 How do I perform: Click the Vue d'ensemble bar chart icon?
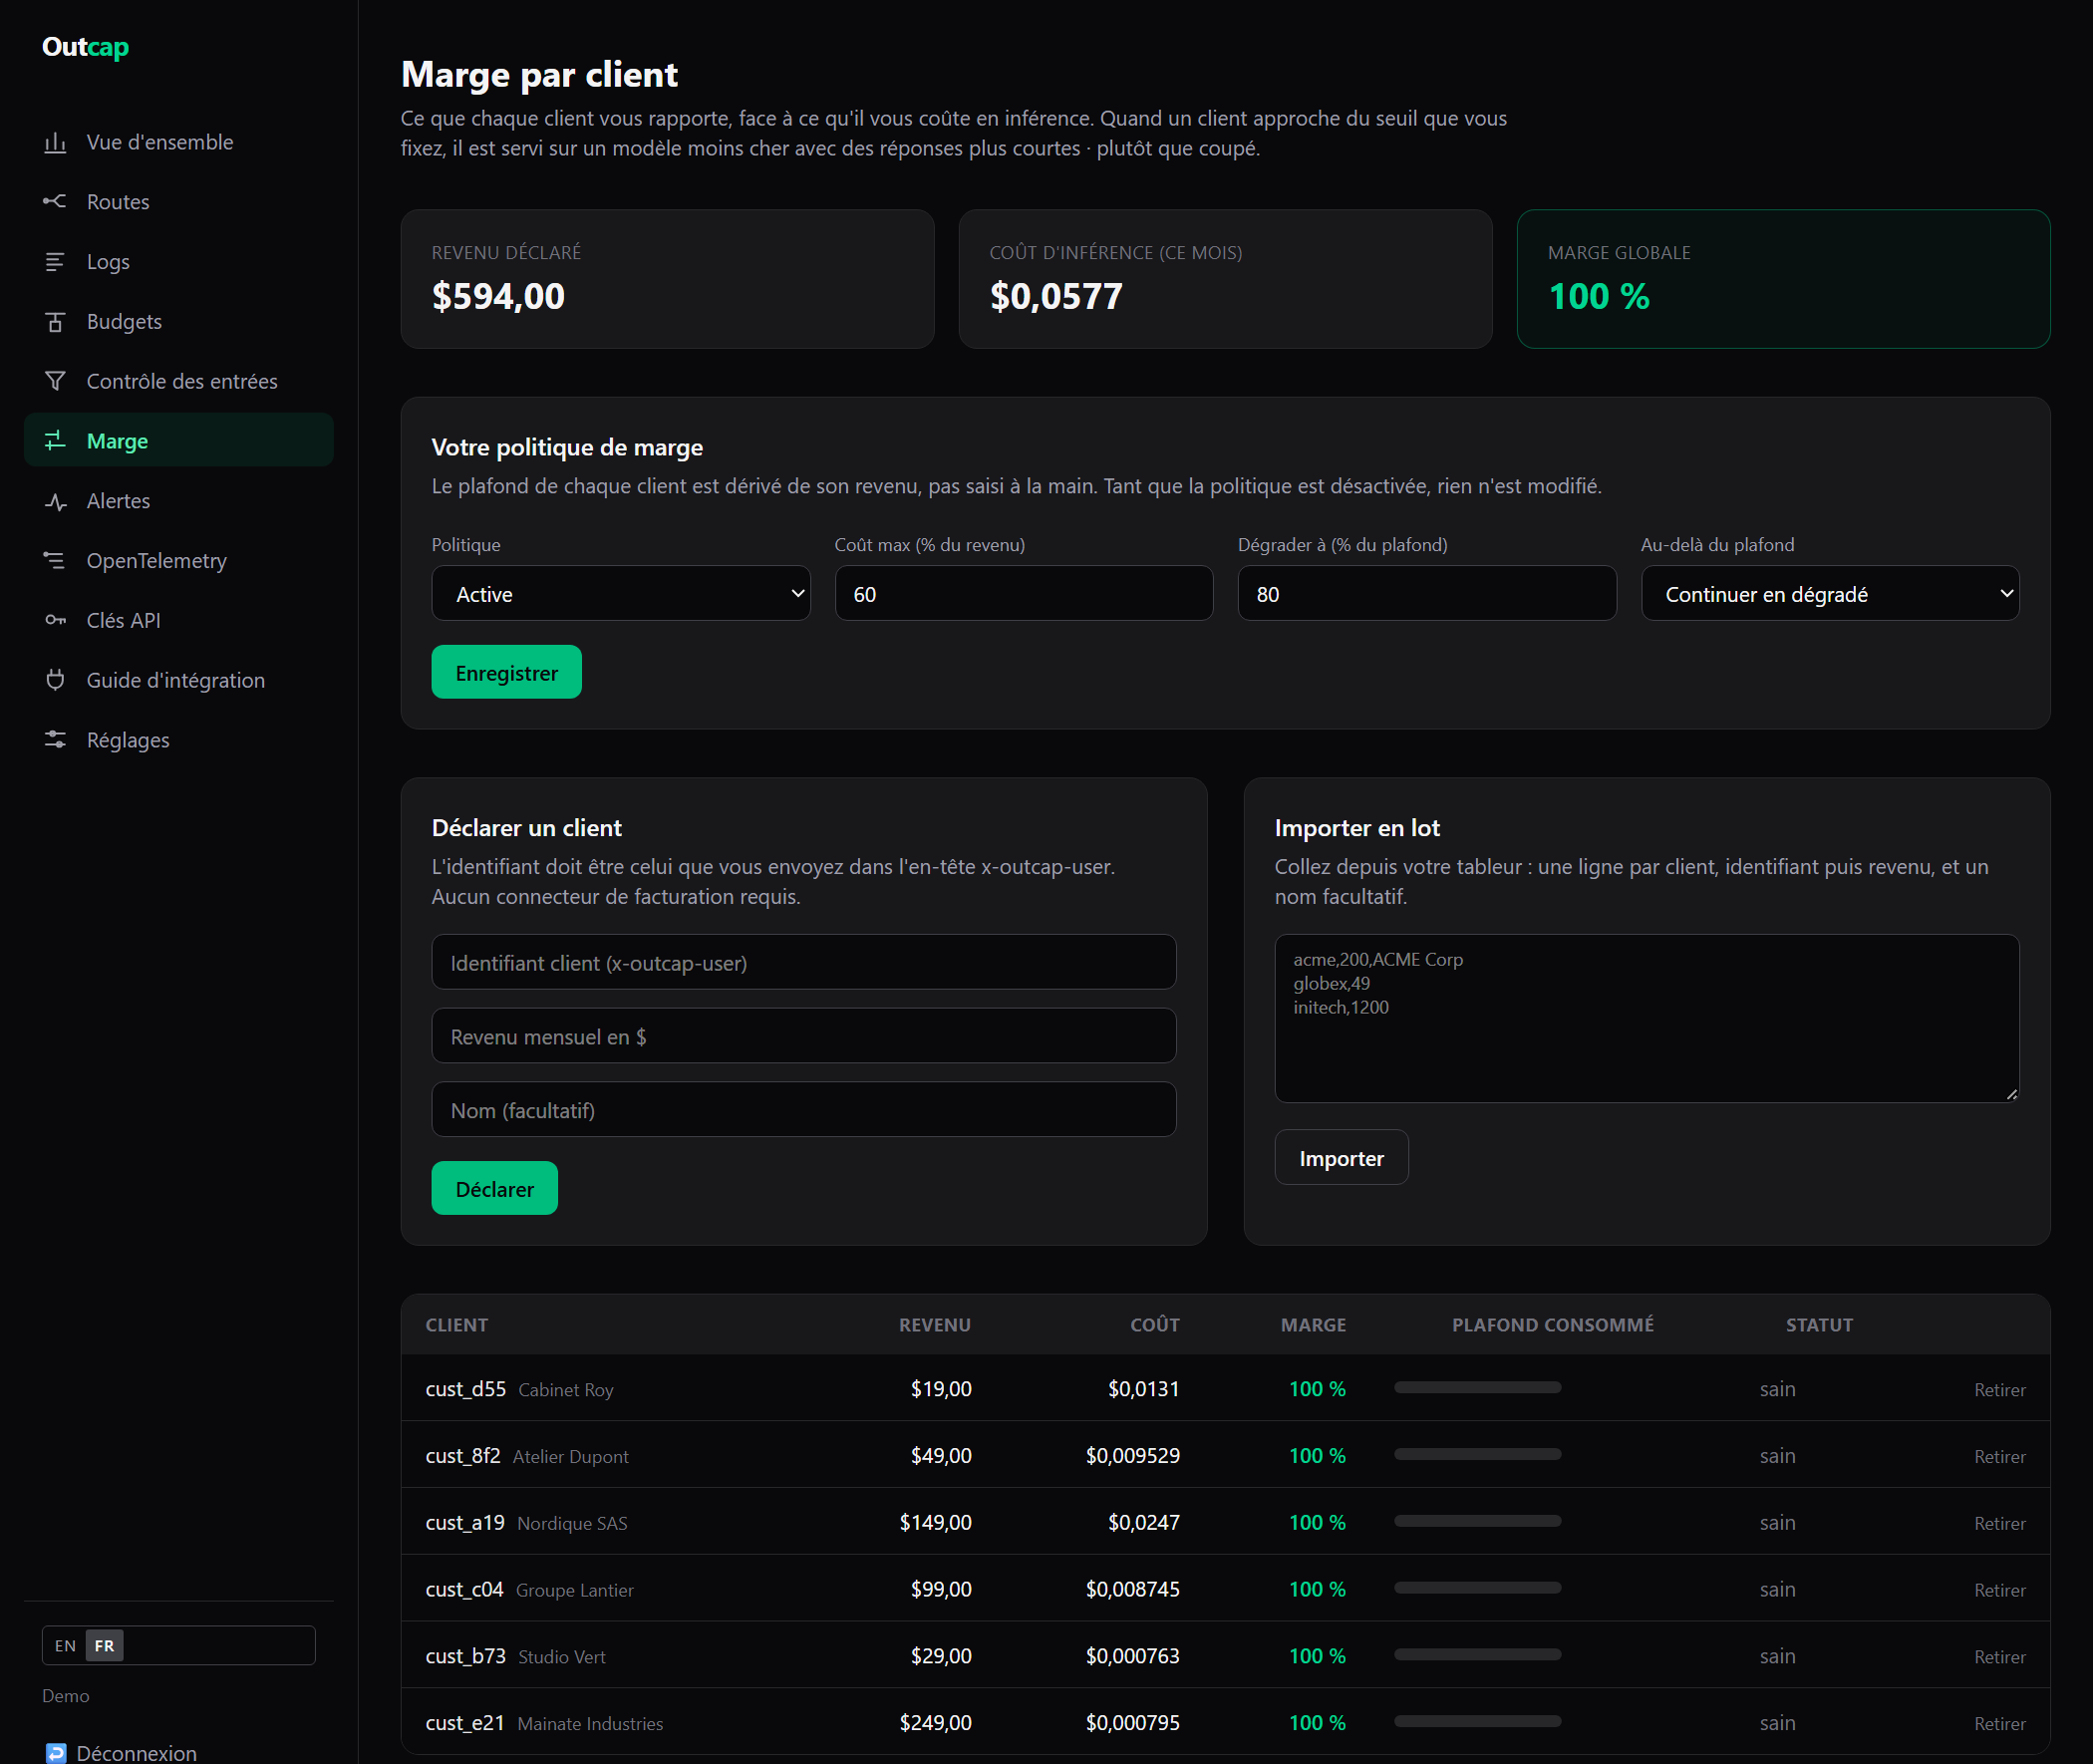point(55,142)
